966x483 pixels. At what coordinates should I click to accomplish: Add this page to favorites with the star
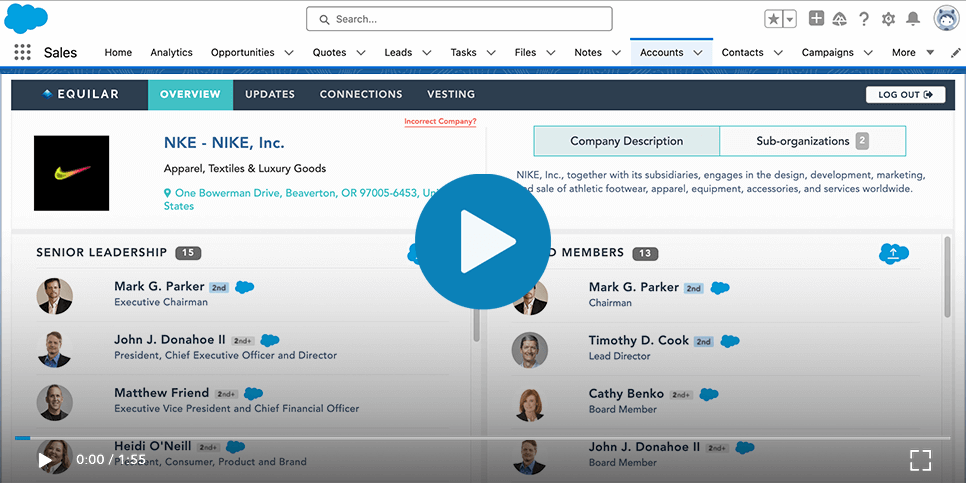point(774,19)
